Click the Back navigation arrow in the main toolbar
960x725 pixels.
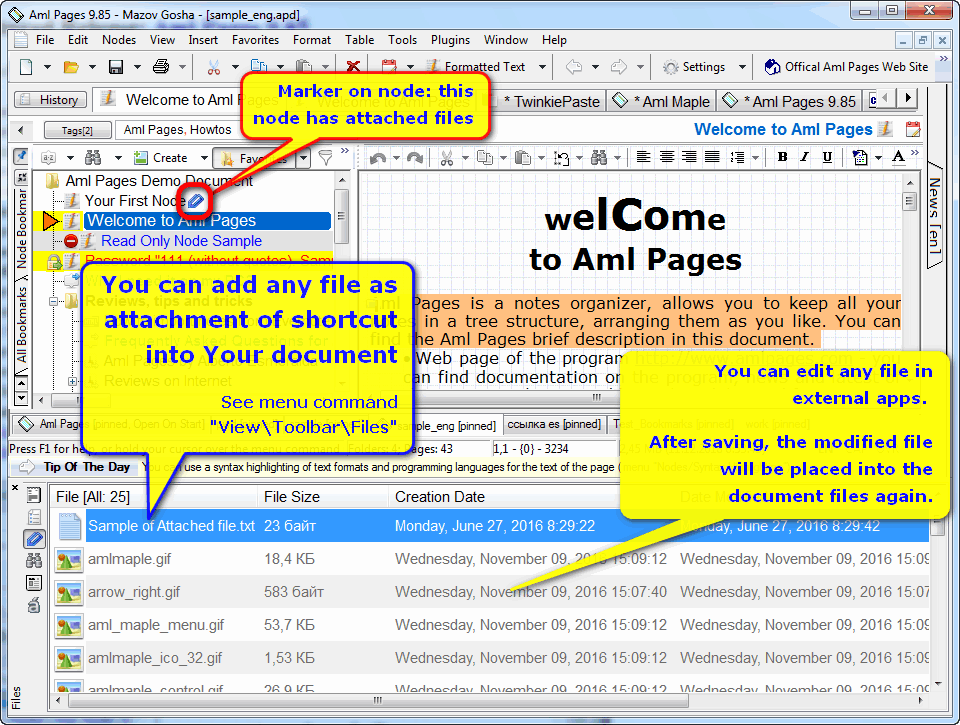[x=574, y=67]
